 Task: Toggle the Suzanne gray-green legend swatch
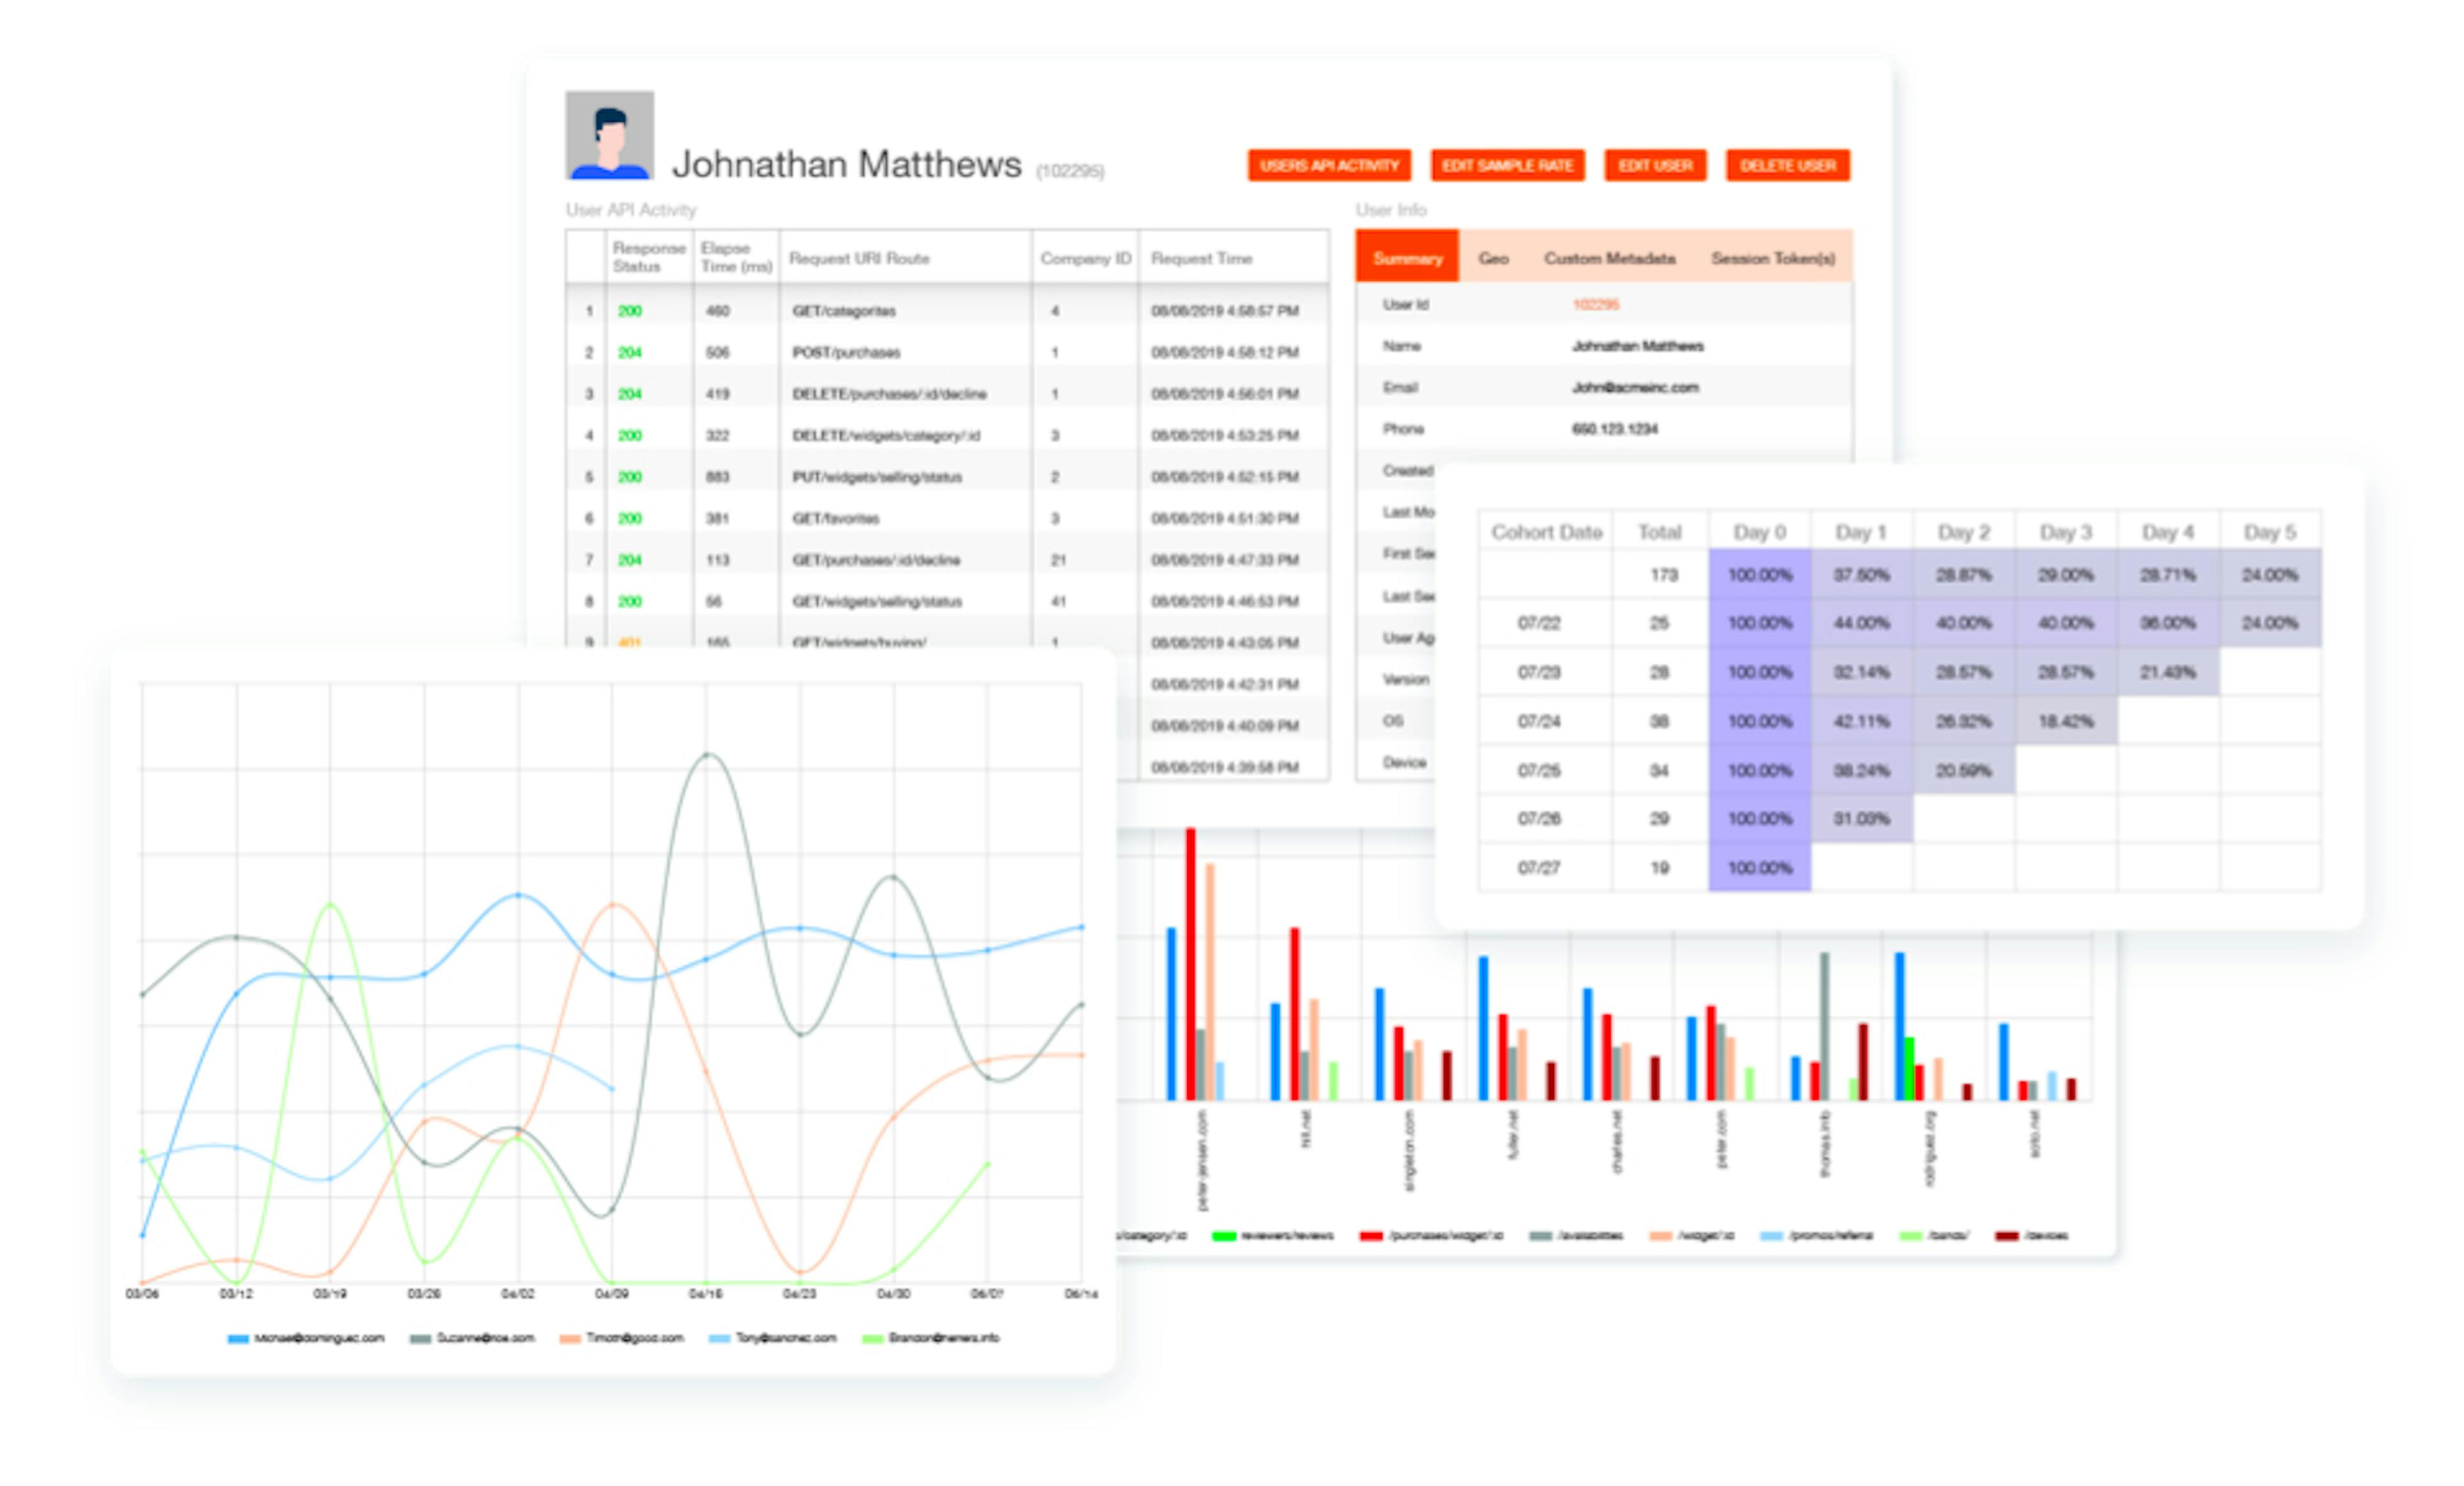[420, 1338]
